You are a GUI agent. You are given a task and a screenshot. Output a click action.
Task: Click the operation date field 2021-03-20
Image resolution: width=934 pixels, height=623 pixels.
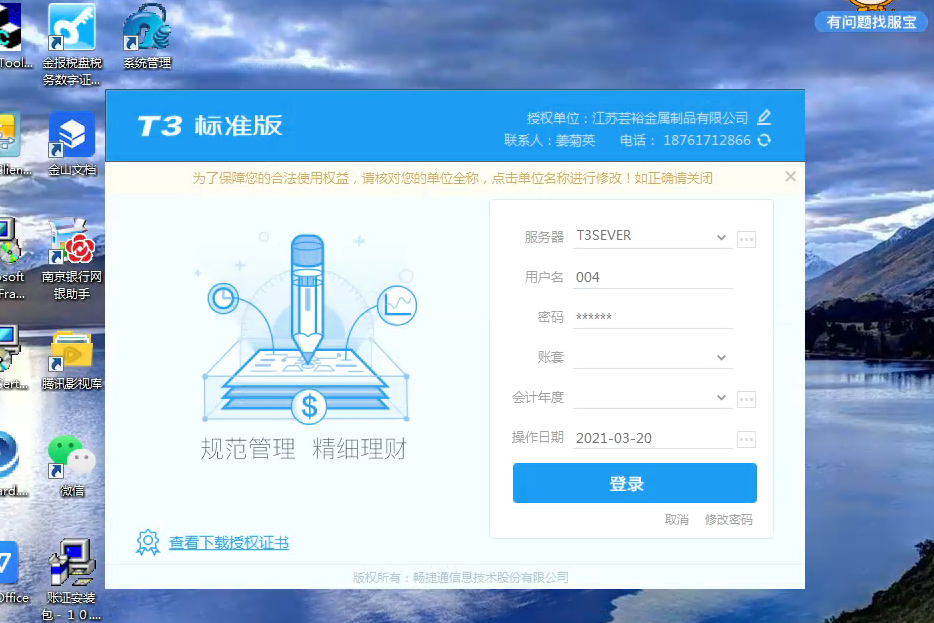[x=653, y=438]
